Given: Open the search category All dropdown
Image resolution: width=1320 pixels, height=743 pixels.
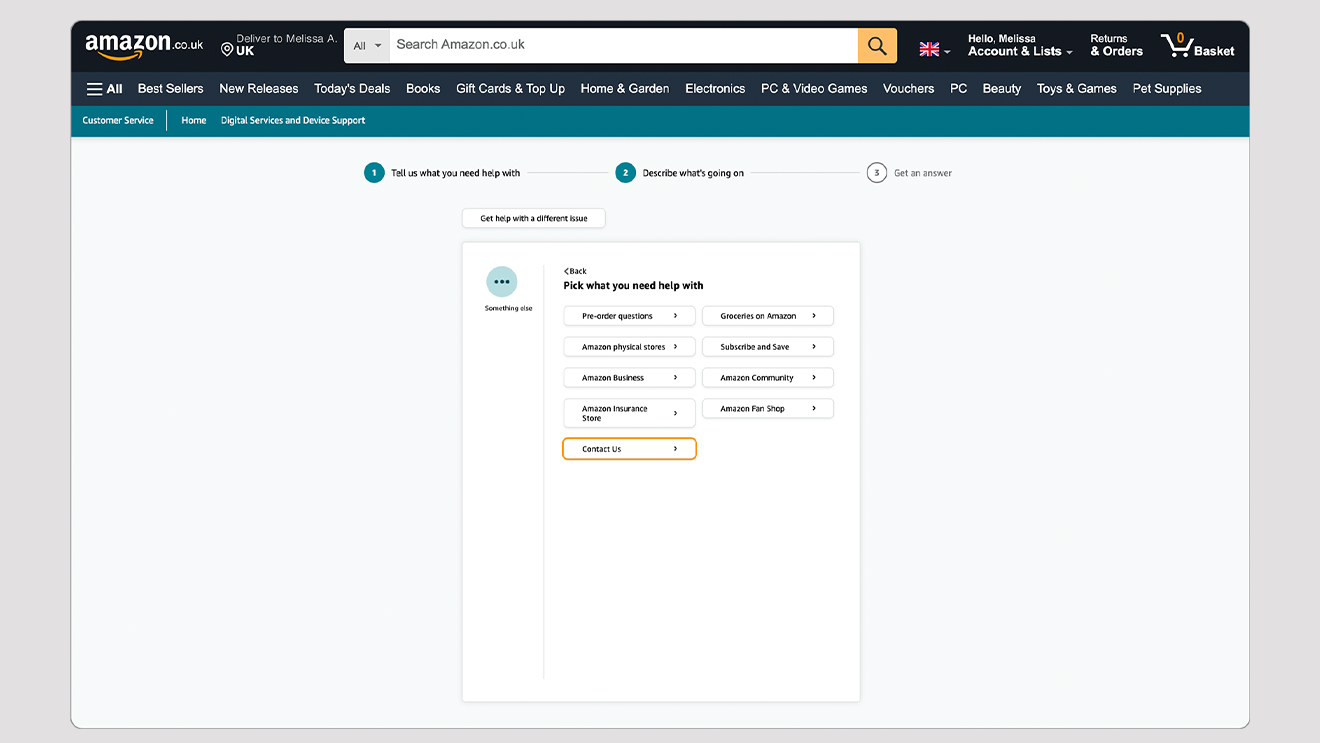Looking at the screenshot, I should tap(367, 46).
